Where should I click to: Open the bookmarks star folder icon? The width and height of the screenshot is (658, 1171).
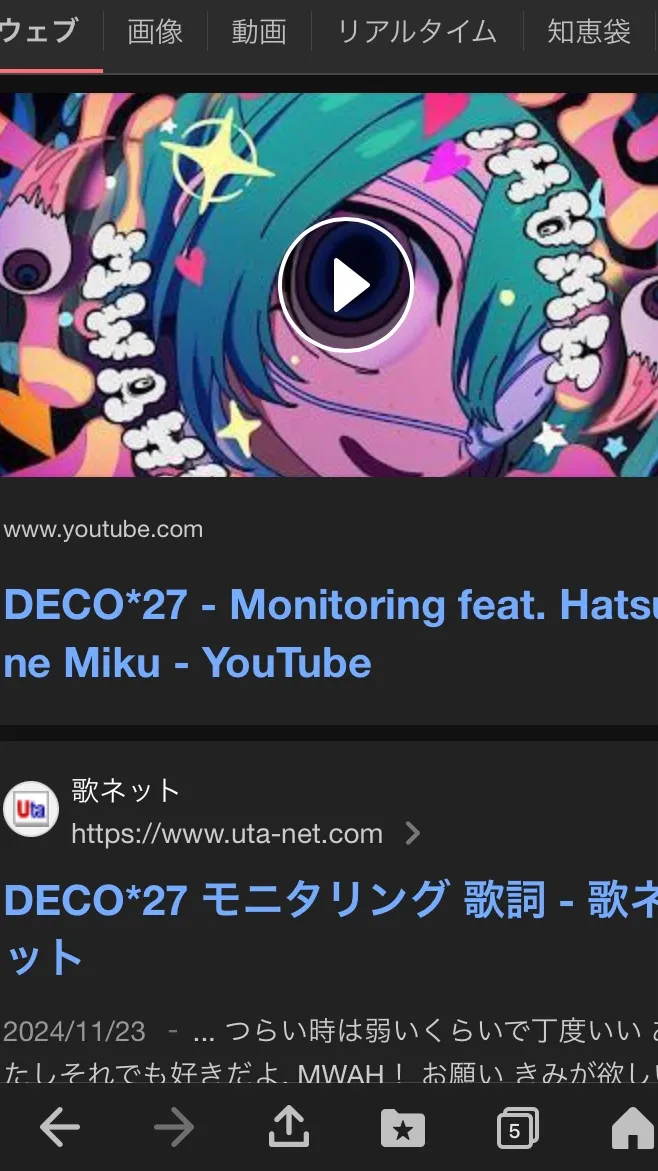(403, 1127)
